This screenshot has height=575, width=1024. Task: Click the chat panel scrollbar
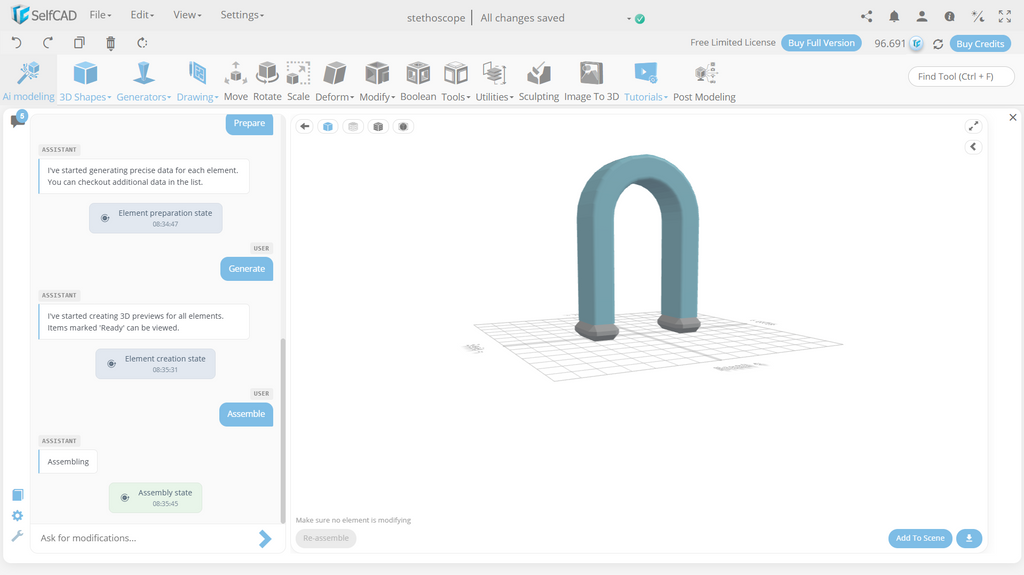point(283,430)
